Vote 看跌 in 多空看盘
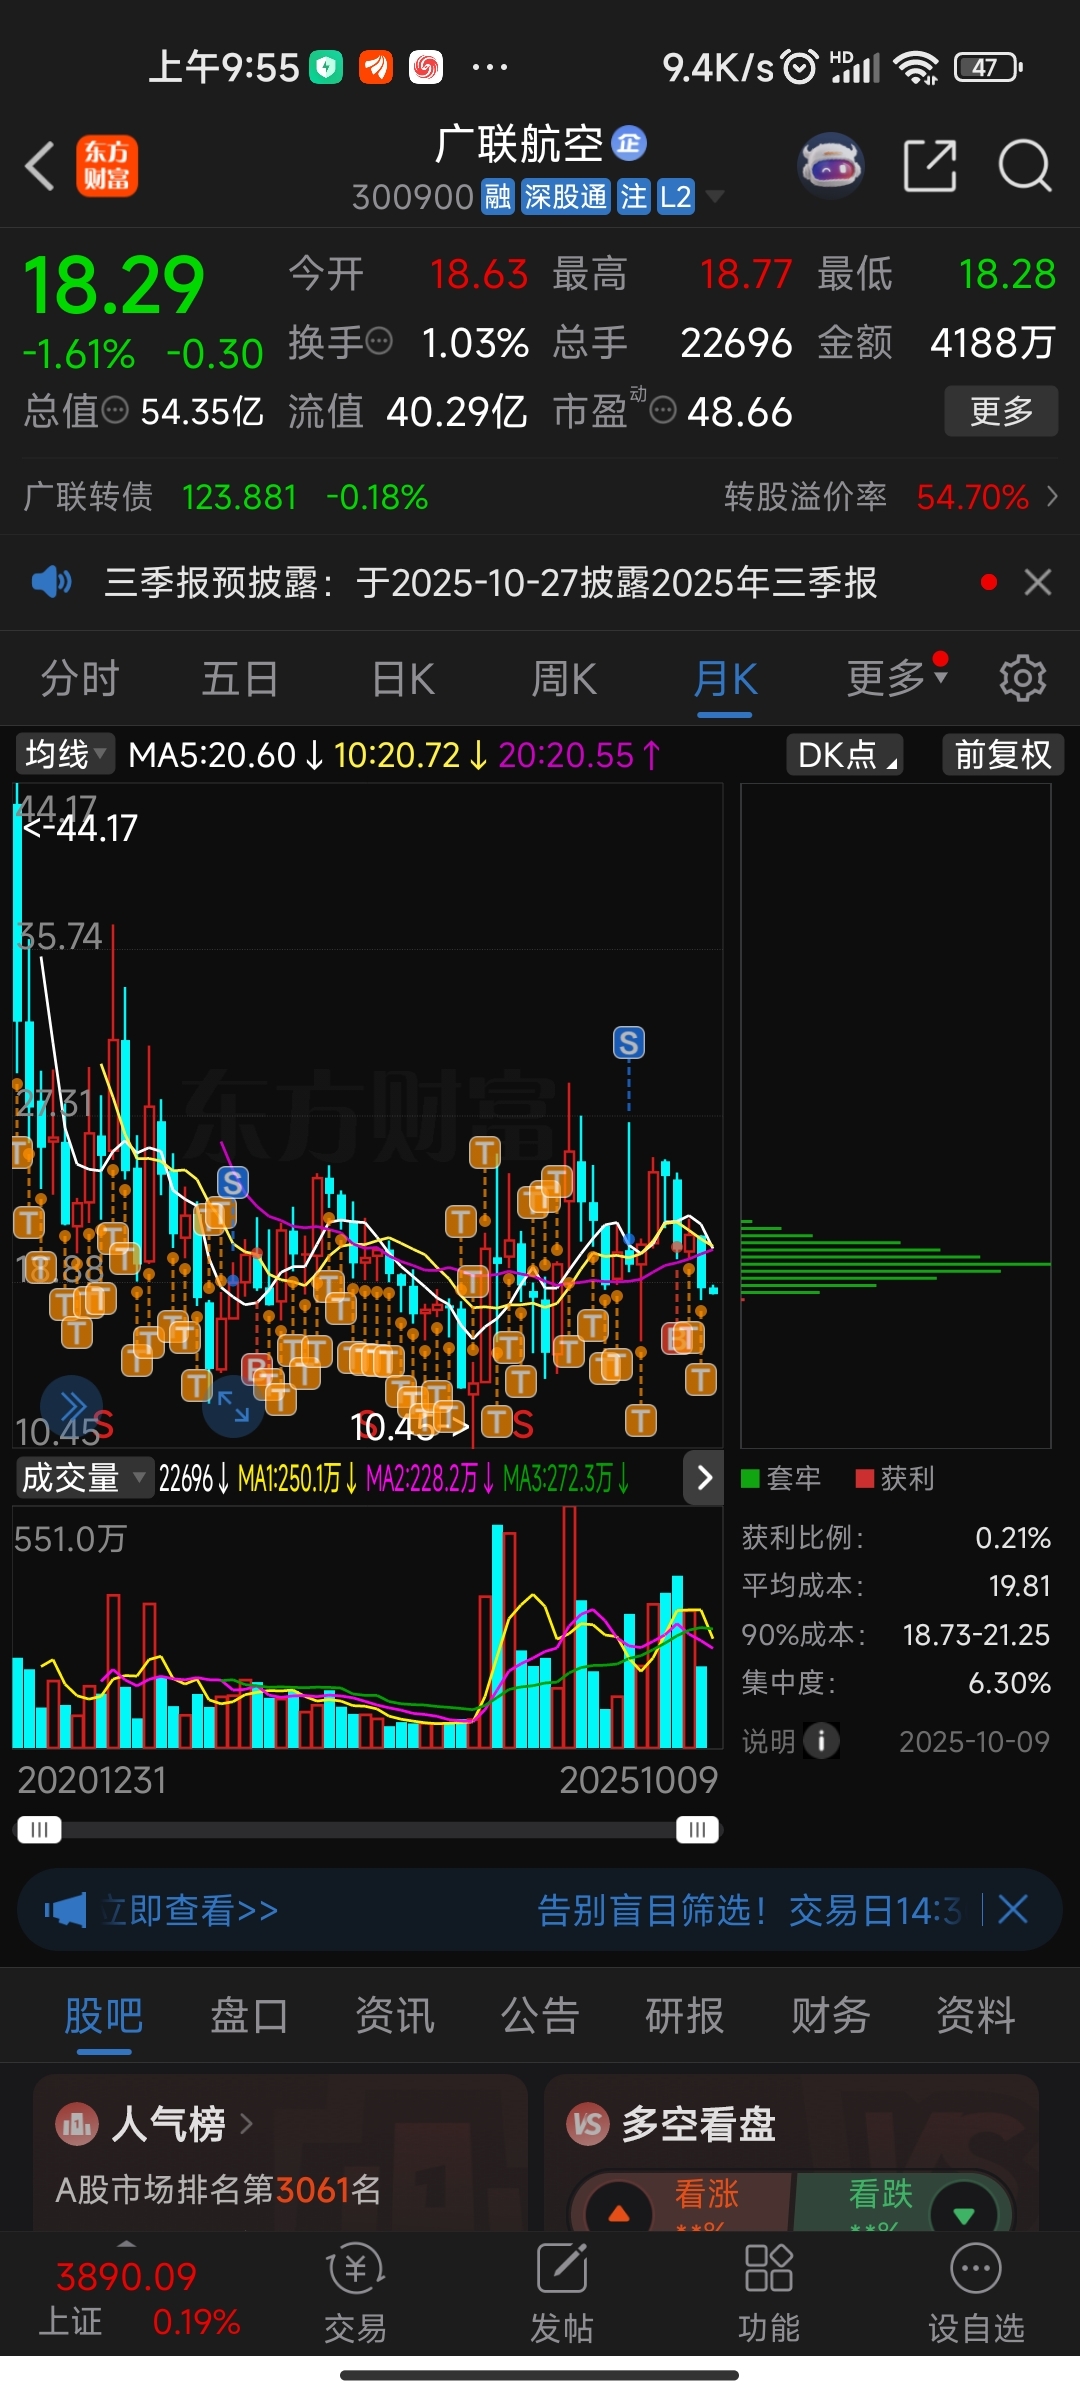The width and height of the screenshot is (1080, 2400). click(x=905, y=2202)
